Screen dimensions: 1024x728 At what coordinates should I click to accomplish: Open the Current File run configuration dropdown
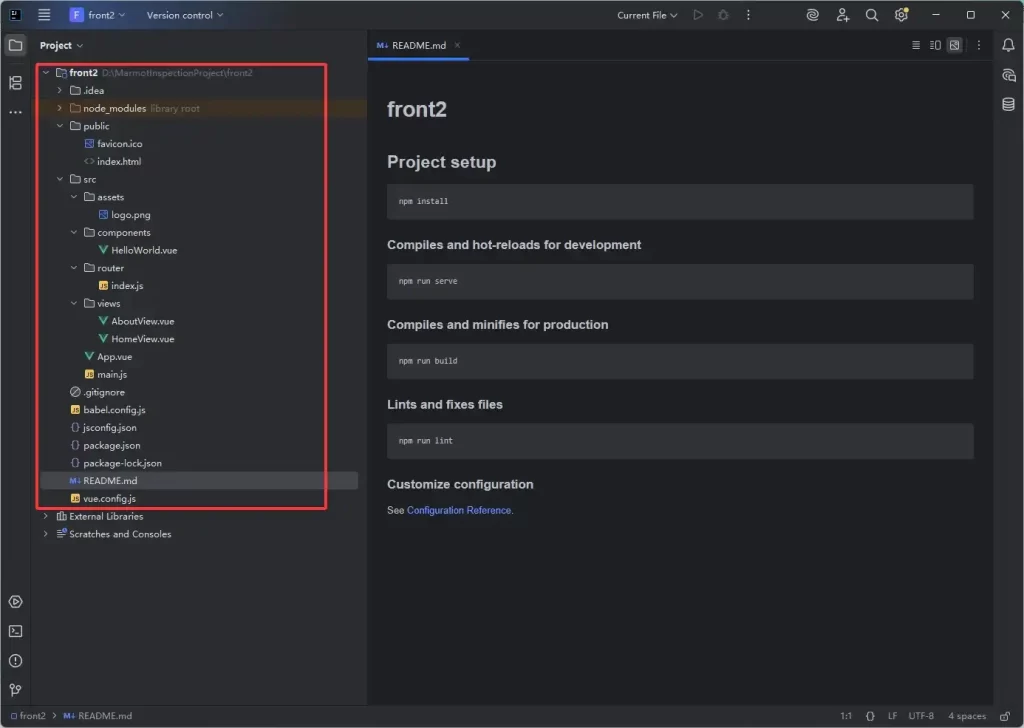[647, 15]
